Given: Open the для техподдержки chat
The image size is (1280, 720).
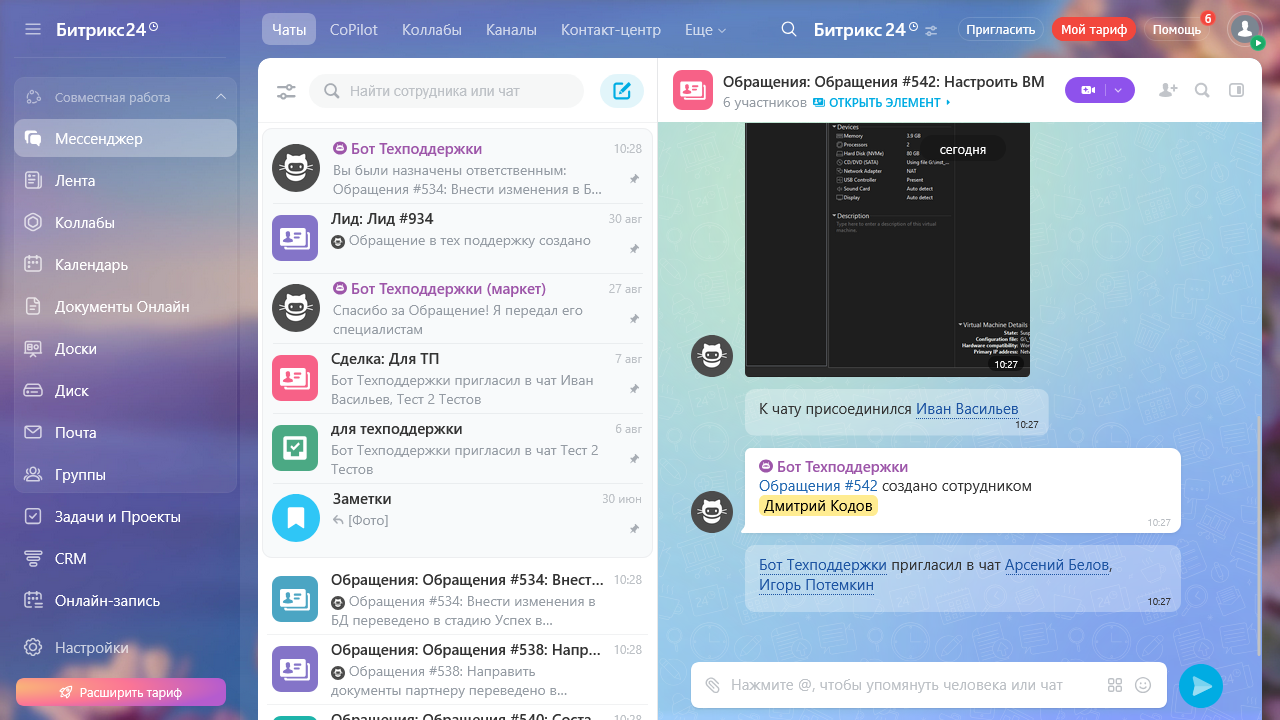Looking at the screenshot, I should click(457, 449).
